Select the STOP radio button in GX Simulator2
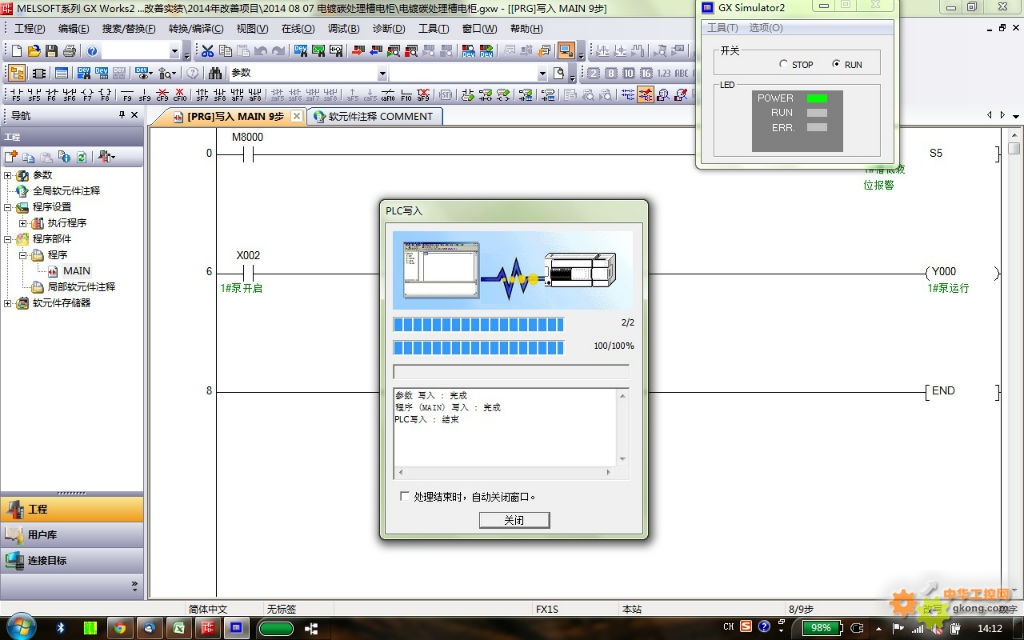 [783, 64]
